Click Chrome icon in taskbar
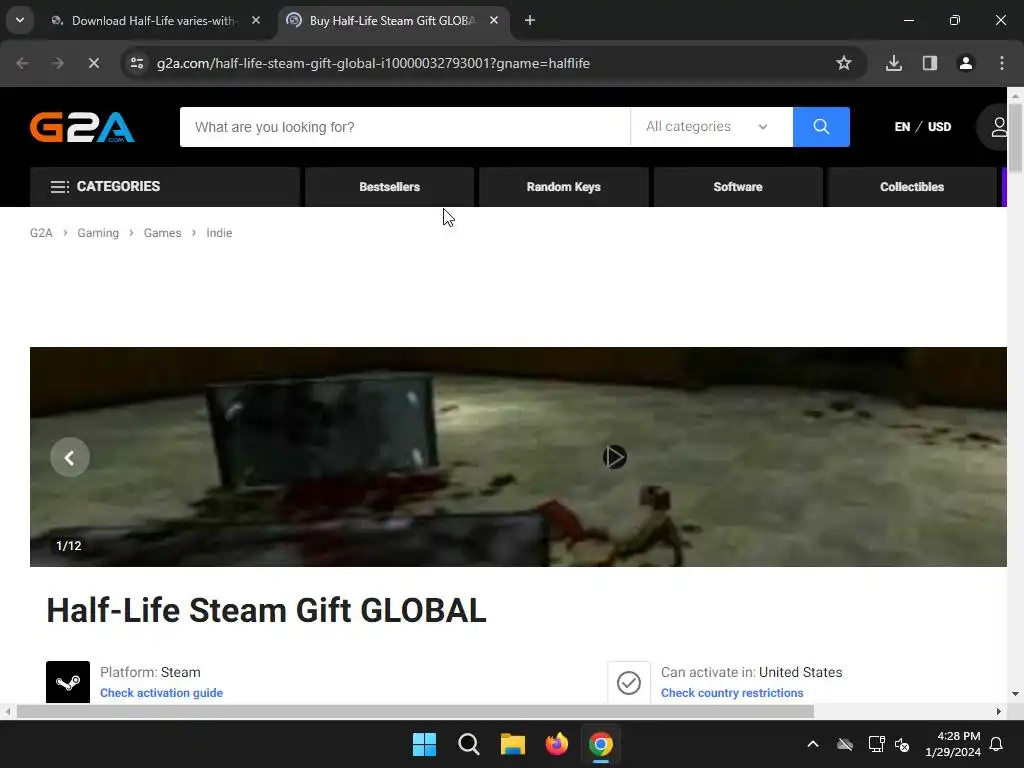Image resolution: width=1024 pixels, height=768 pixels. 601,744
